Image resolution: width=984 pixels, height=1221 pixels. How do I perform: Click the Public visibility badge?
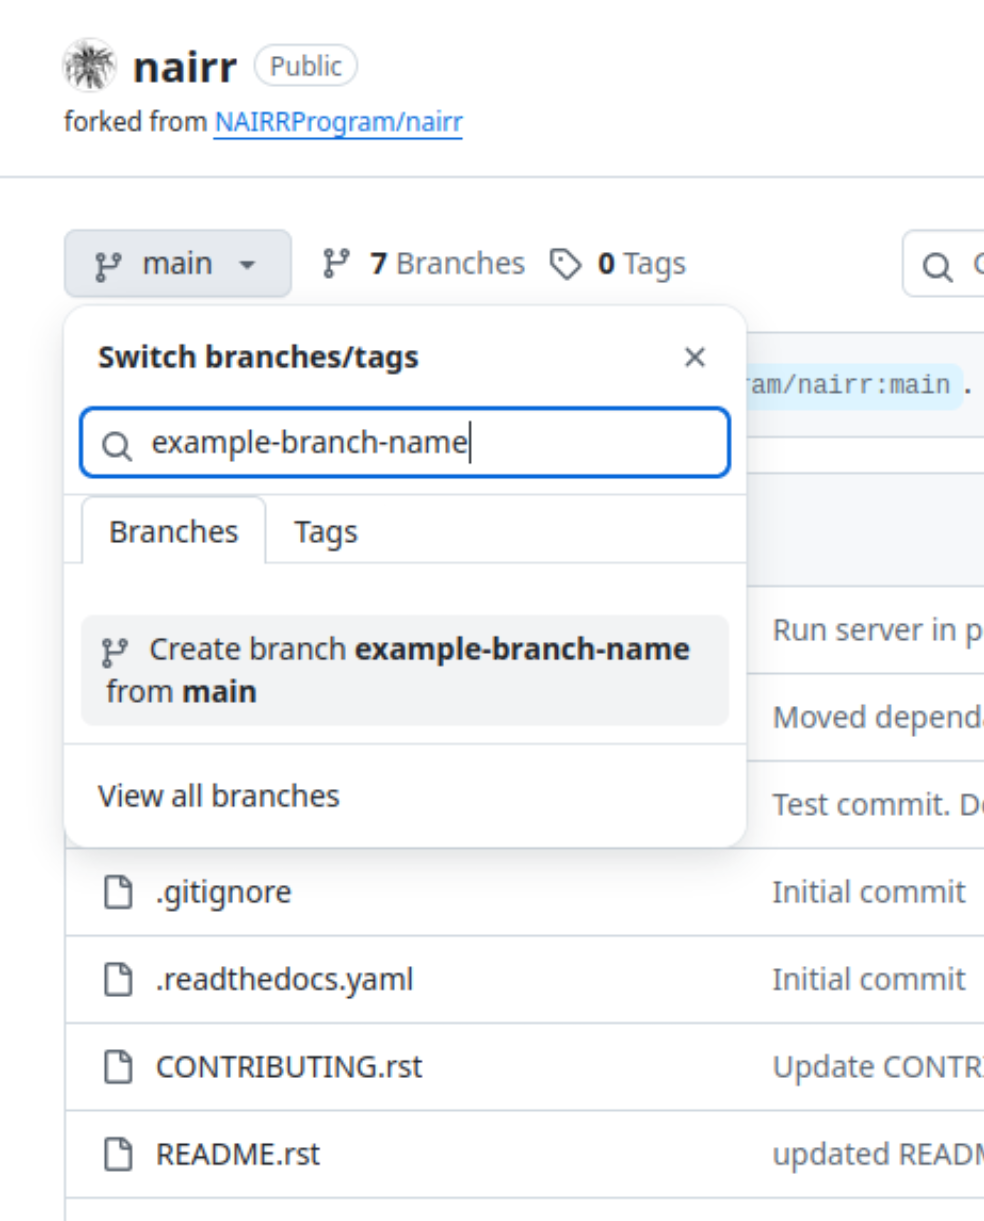(x=306, y=66)
